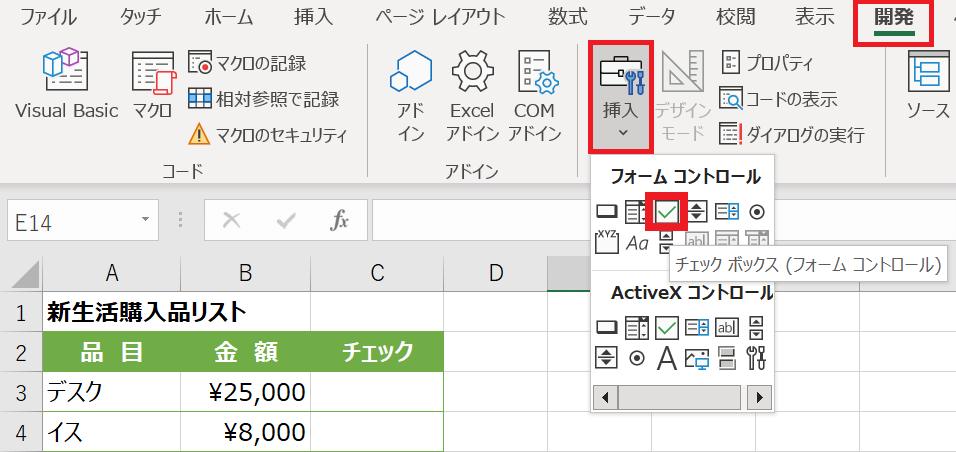Expand the 挿入 (Insert) controls dropdown

[x=621, y=131]
